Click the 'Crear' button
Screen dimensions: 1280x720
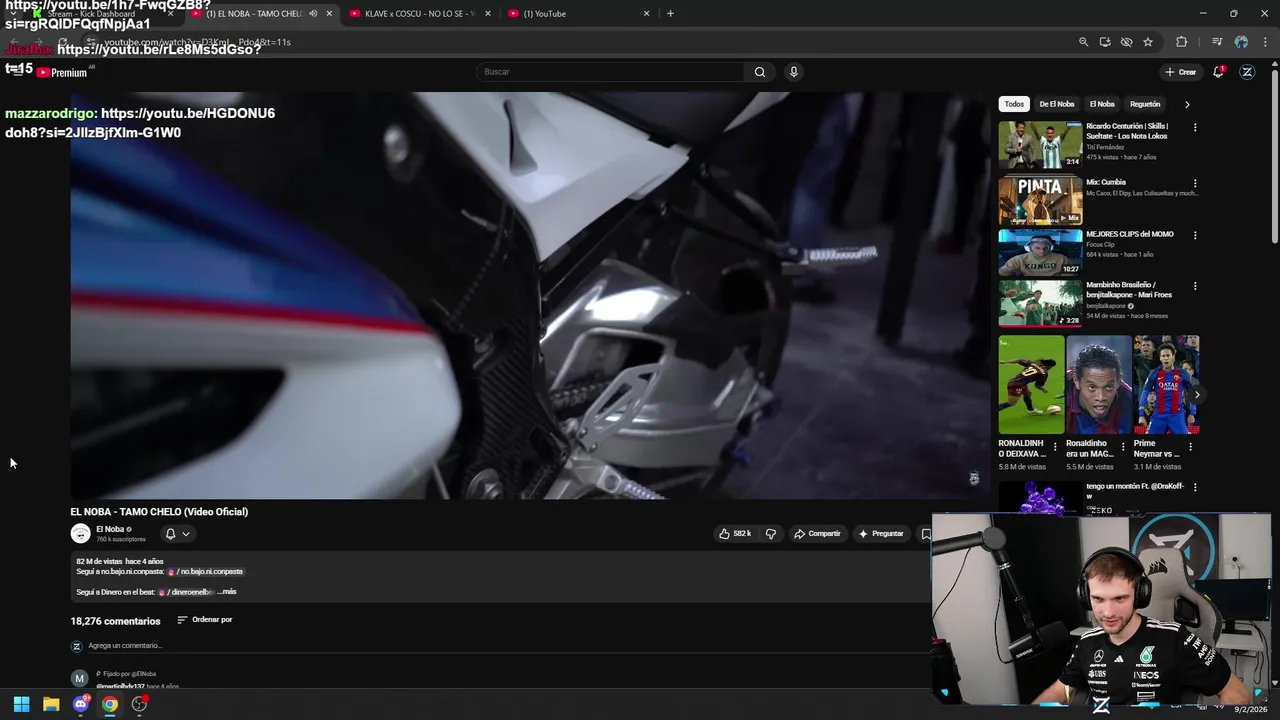[x=1180, y=72]
